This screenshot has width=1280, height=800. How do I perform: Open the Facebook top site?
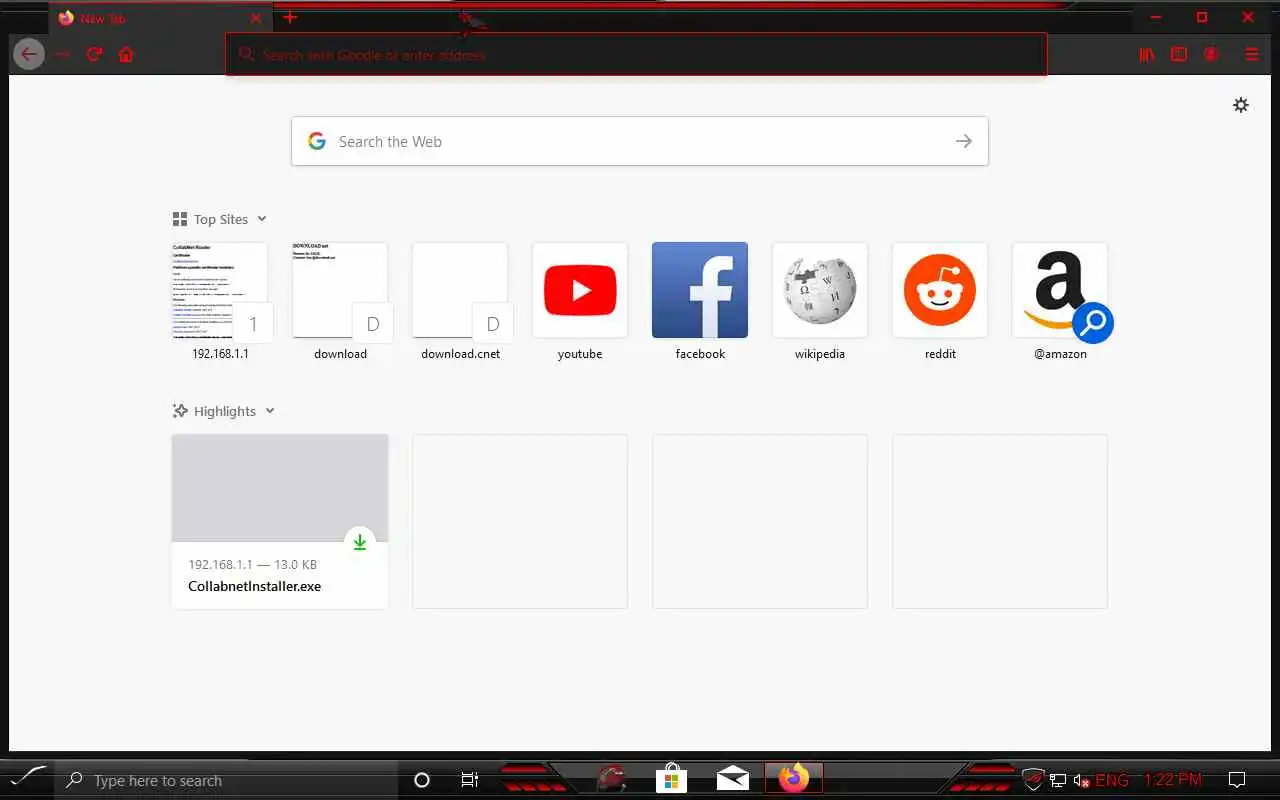pos(700,300)
